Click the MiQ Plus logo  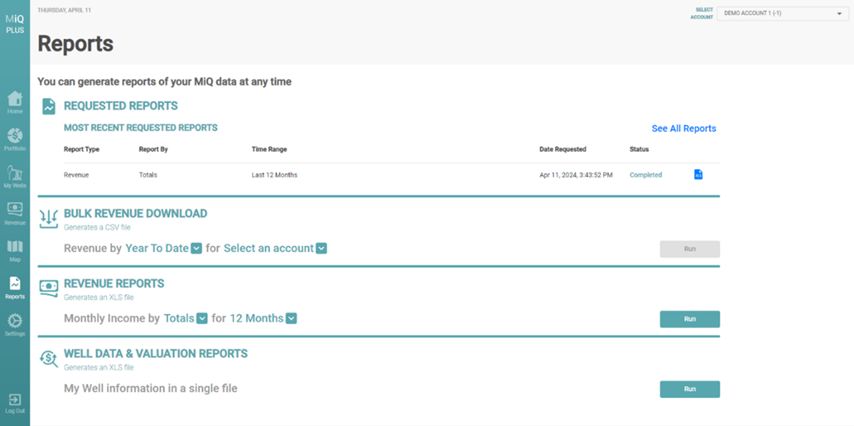[x=15, y=24]
